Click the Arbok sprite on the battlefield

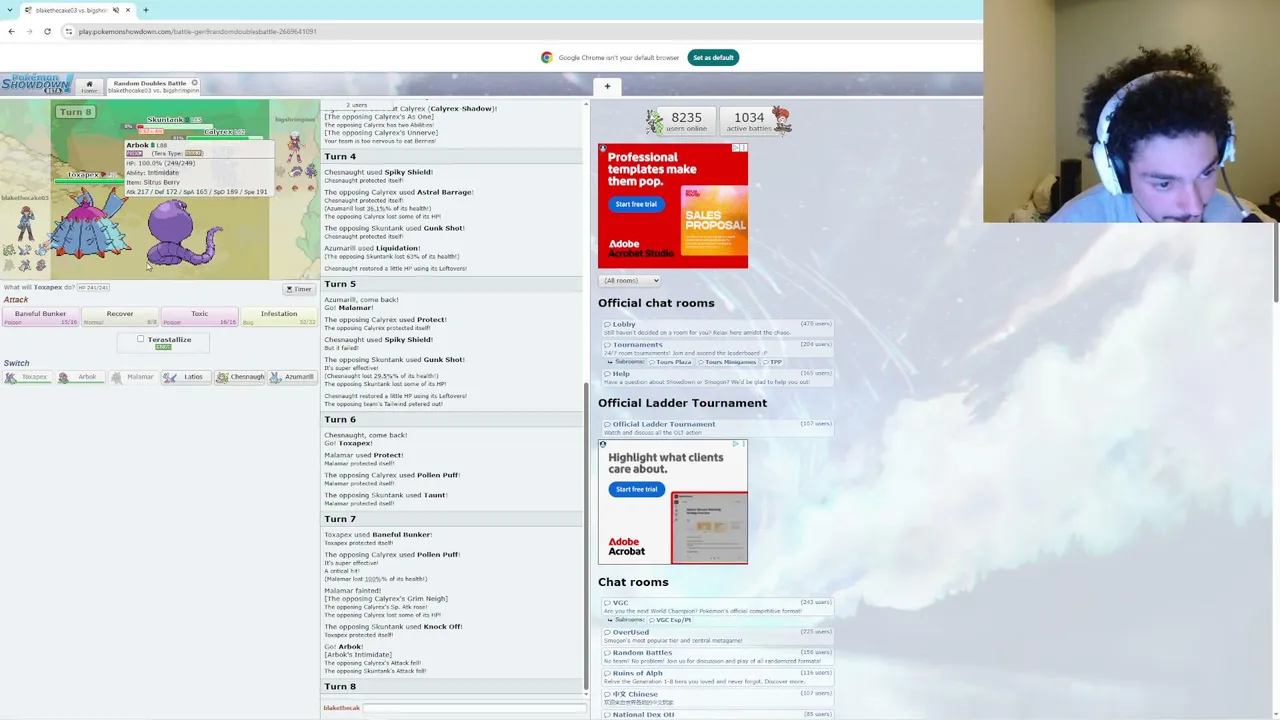click(183, 233)
